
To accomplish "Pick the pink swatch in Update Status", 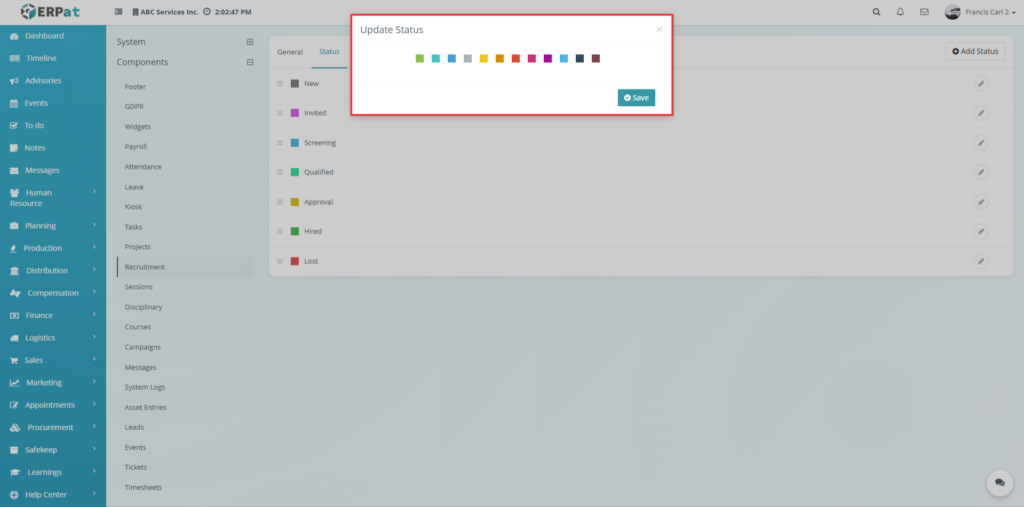I will [x=532, y=59].
